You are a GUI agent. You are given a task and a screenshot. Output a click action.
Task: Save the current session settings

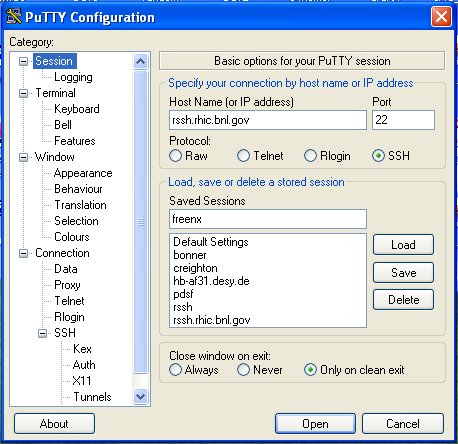(403, 273)
